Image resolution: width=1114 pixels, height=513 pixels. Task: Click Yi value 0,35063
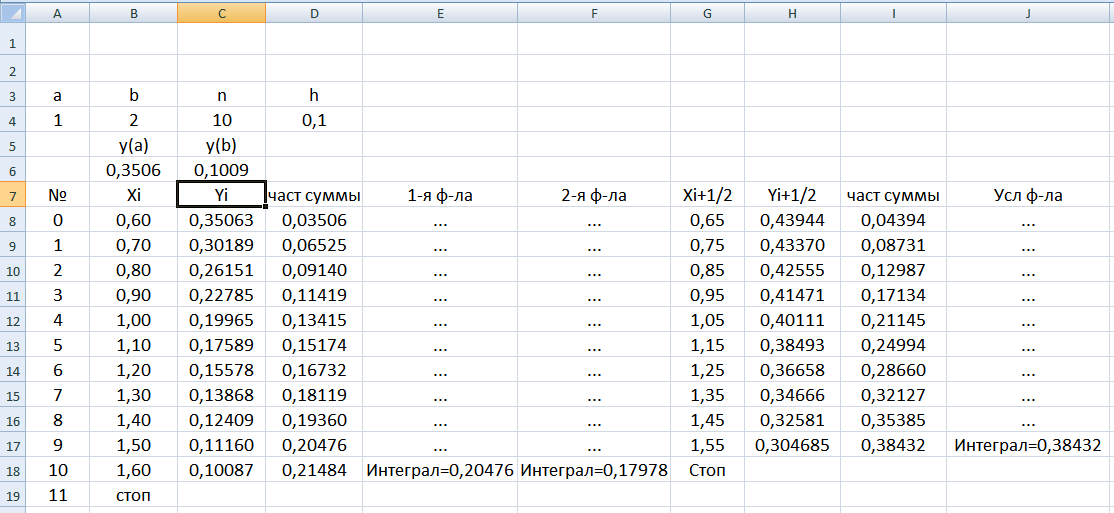click(x=222, y=220)
